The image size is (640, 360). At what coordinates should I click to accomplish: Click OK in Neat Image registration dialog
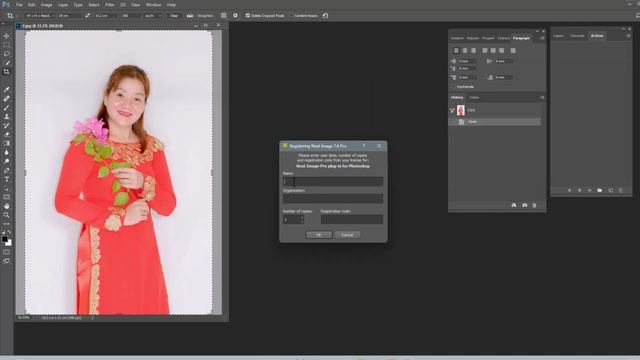(x=319, y=235)
